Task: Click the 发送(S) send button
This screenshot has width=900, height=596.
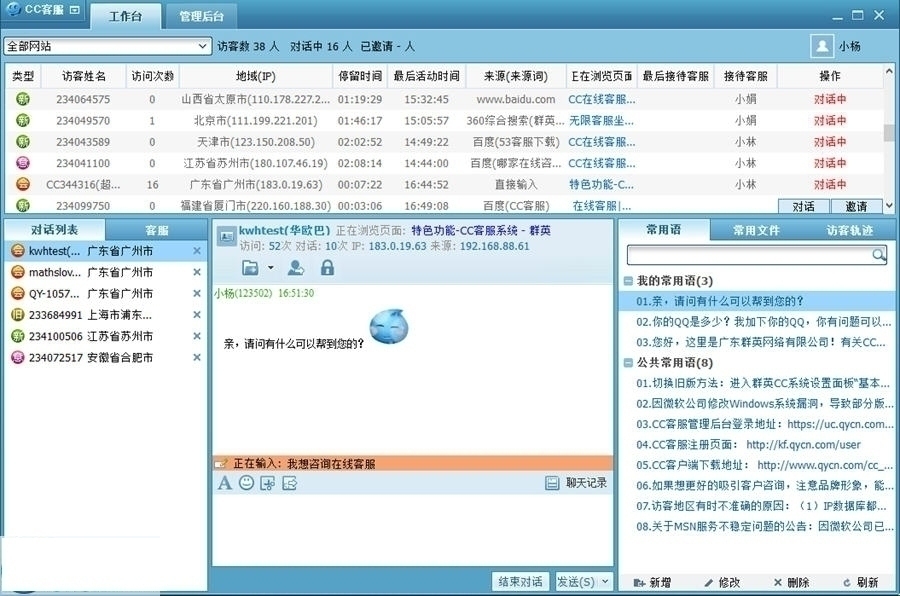Action: [576, 582]
